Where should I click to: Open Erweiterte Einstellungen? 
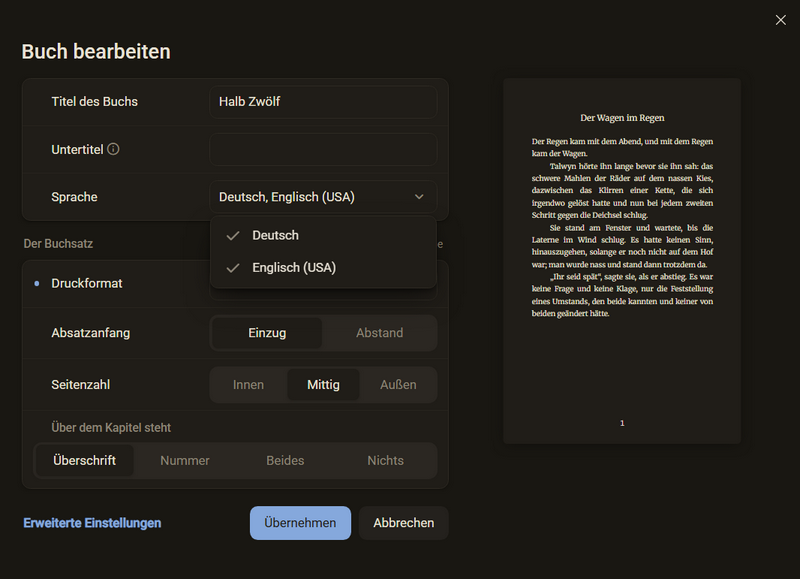[92, 523]
